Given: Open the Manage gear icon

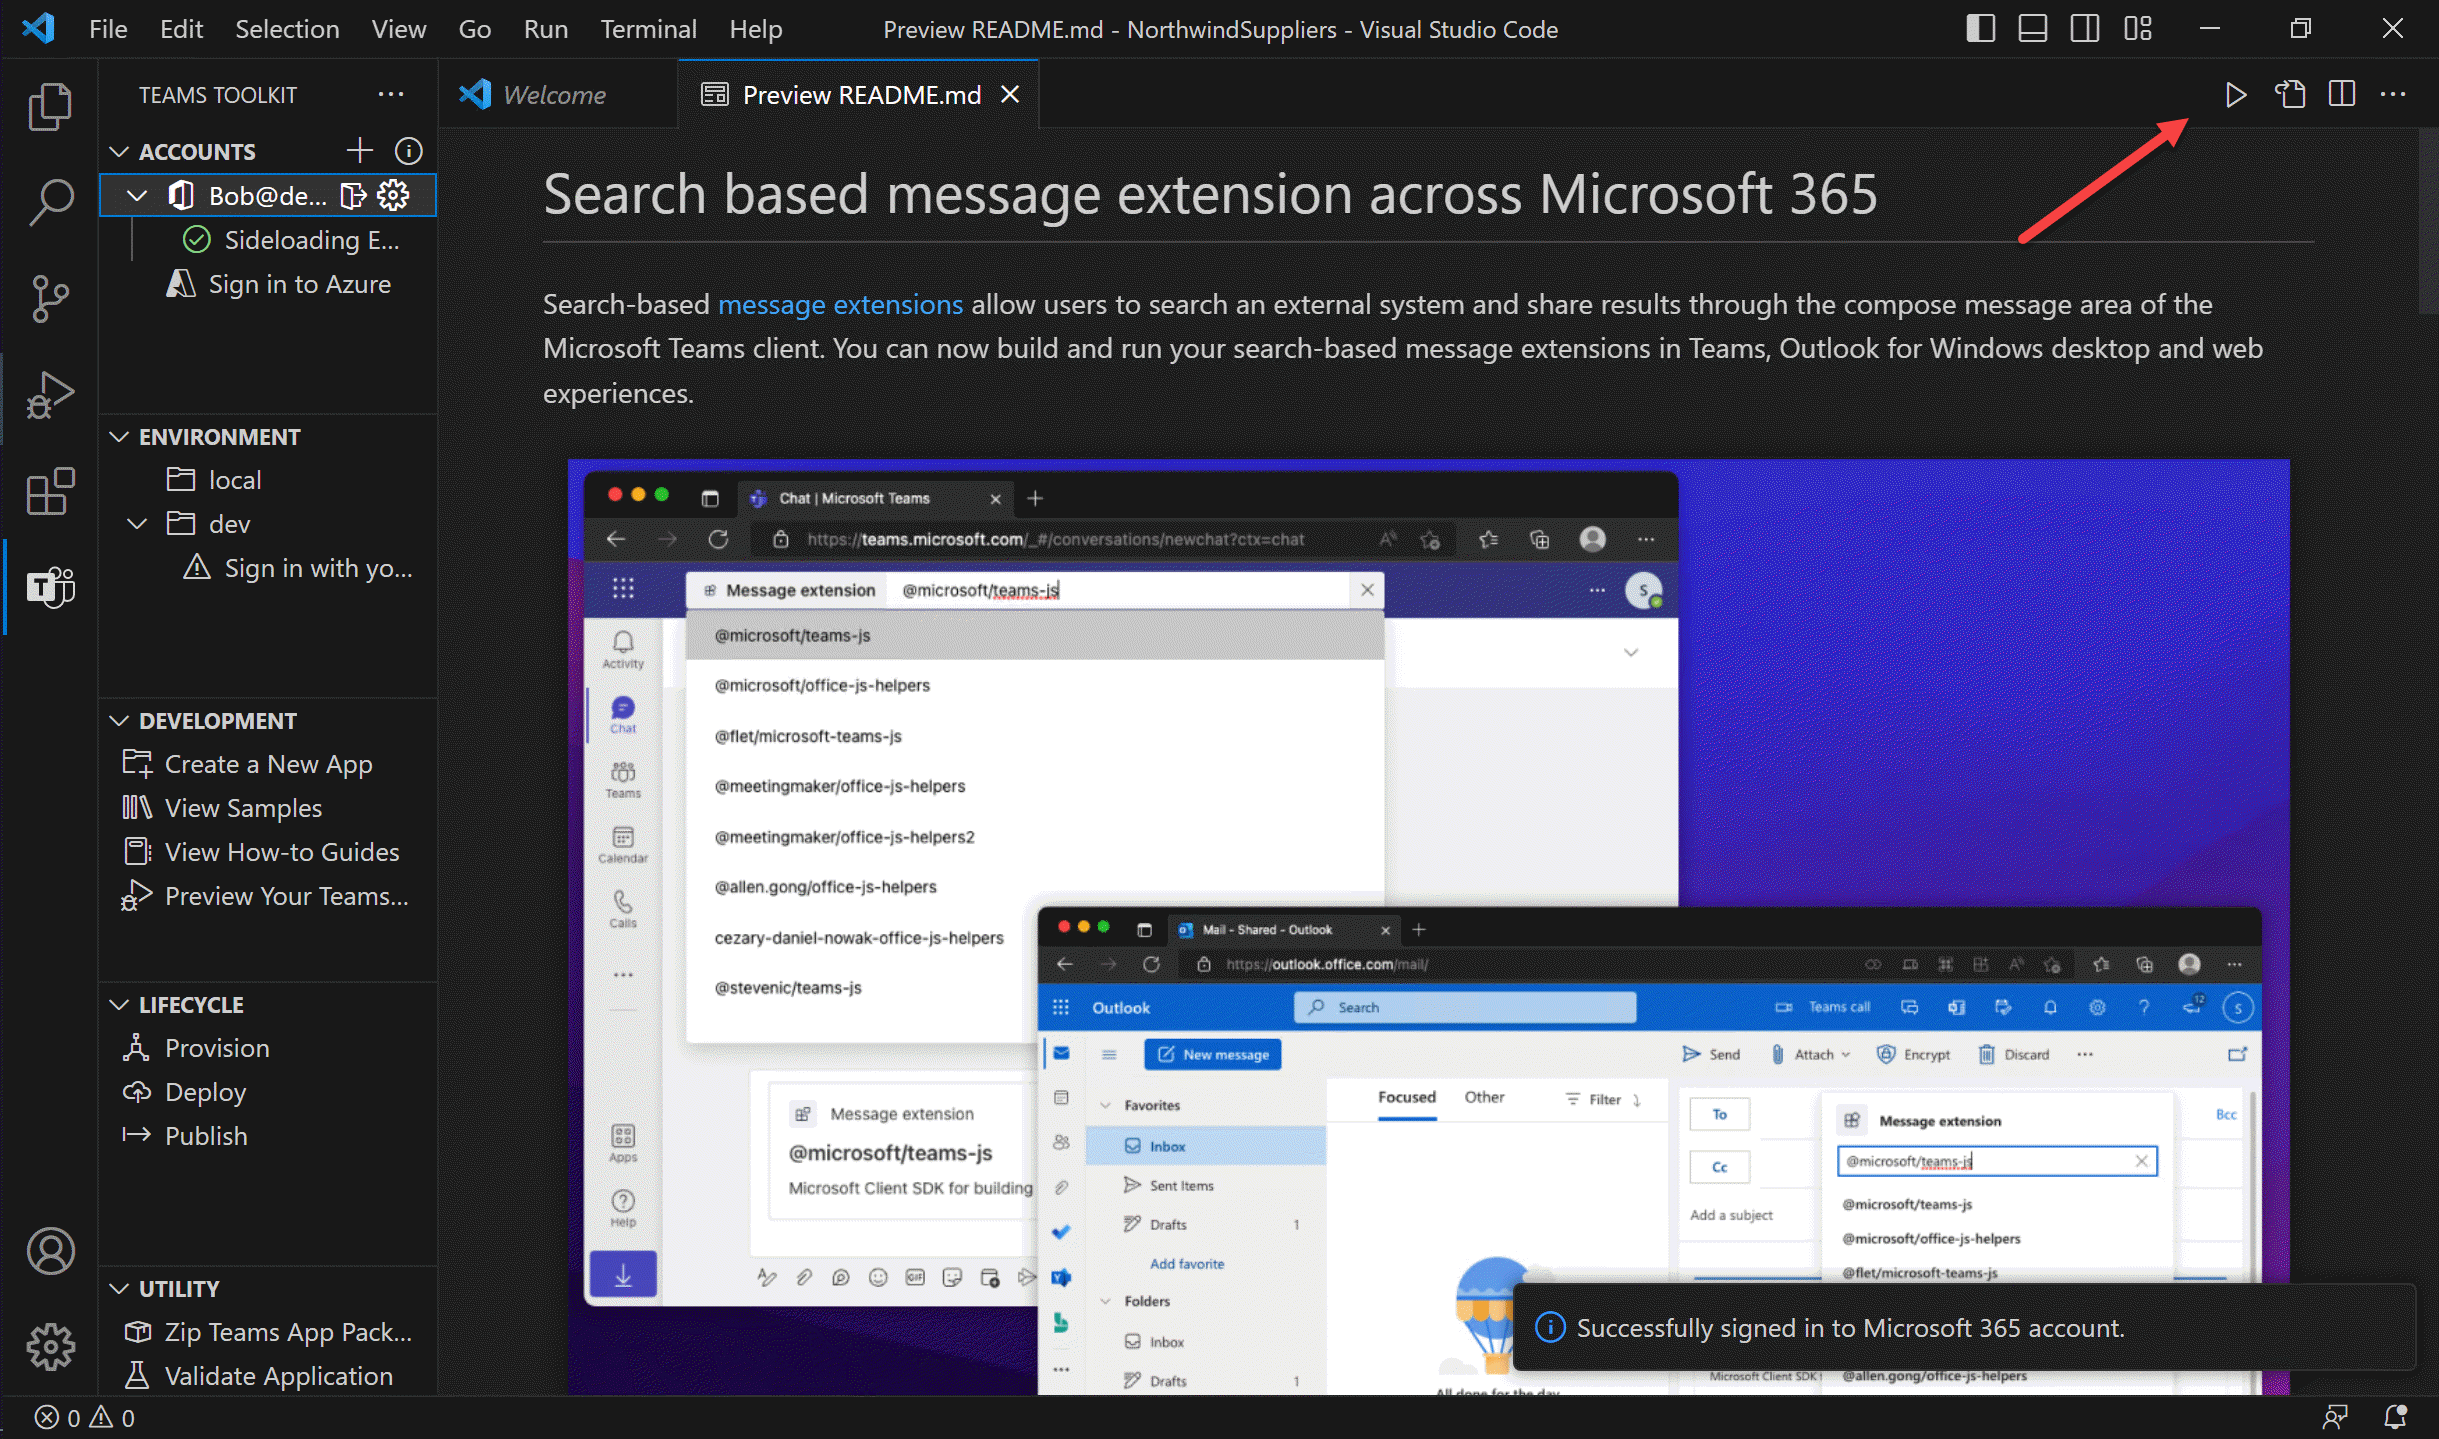Looking at the screenshot, I should (x=50, y=1347).
